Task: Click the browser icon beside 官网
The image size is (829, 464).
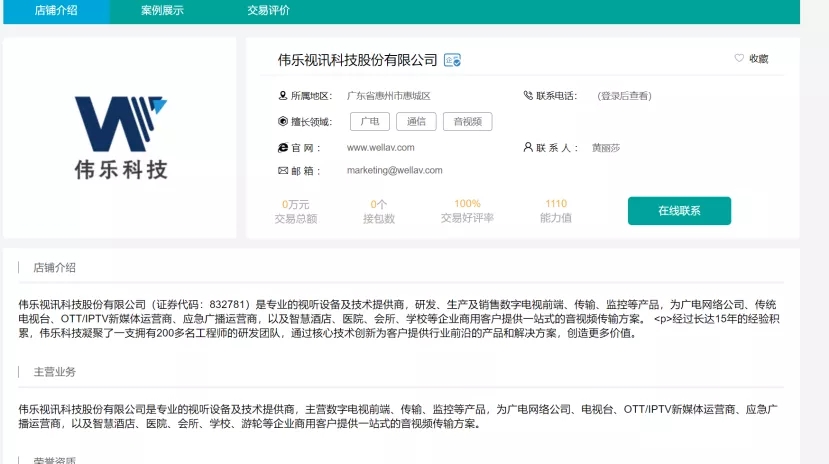Action: (283, 148)
